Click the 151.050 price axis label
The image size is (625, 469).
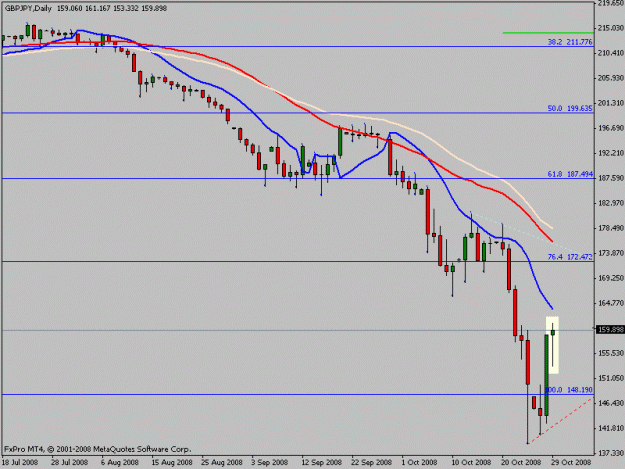click(x=611, y=378)
